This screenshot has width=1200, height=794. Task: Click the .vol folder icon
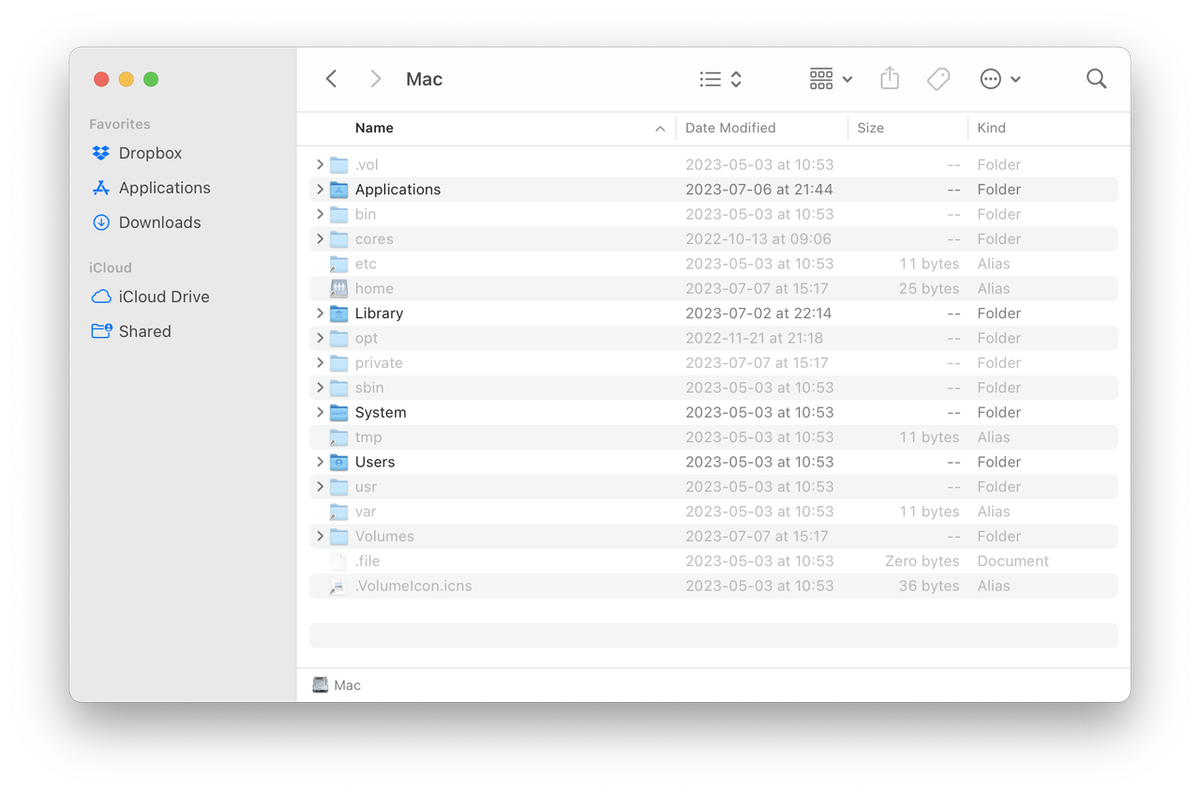coord(339,164)
